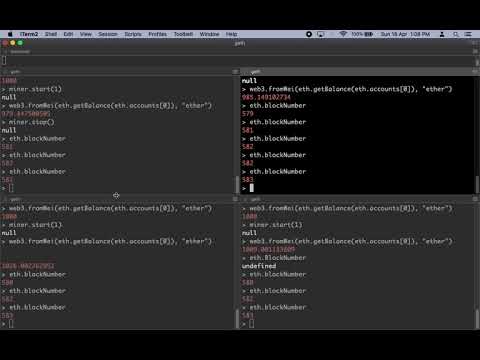Click the prompt cursor in the lower-right pane
This screenshot has width=480, height=360.
252,323
